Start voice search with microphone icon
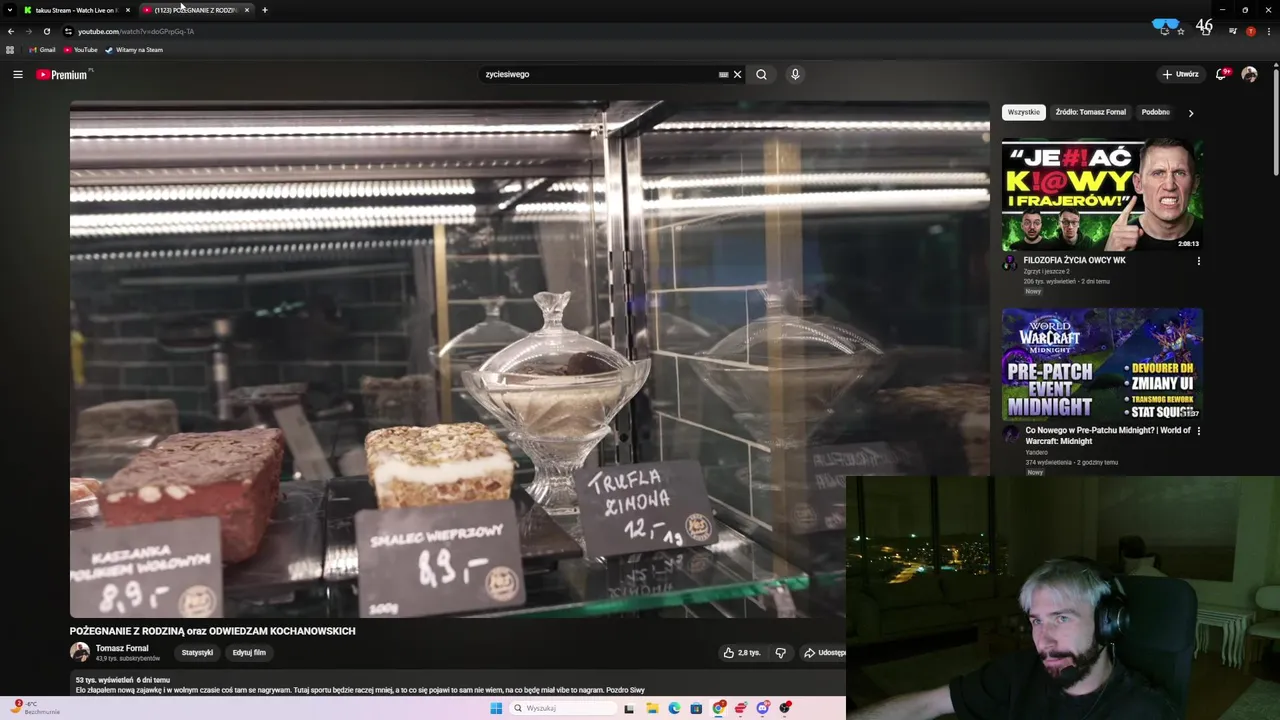 click(x=795, y=74)
